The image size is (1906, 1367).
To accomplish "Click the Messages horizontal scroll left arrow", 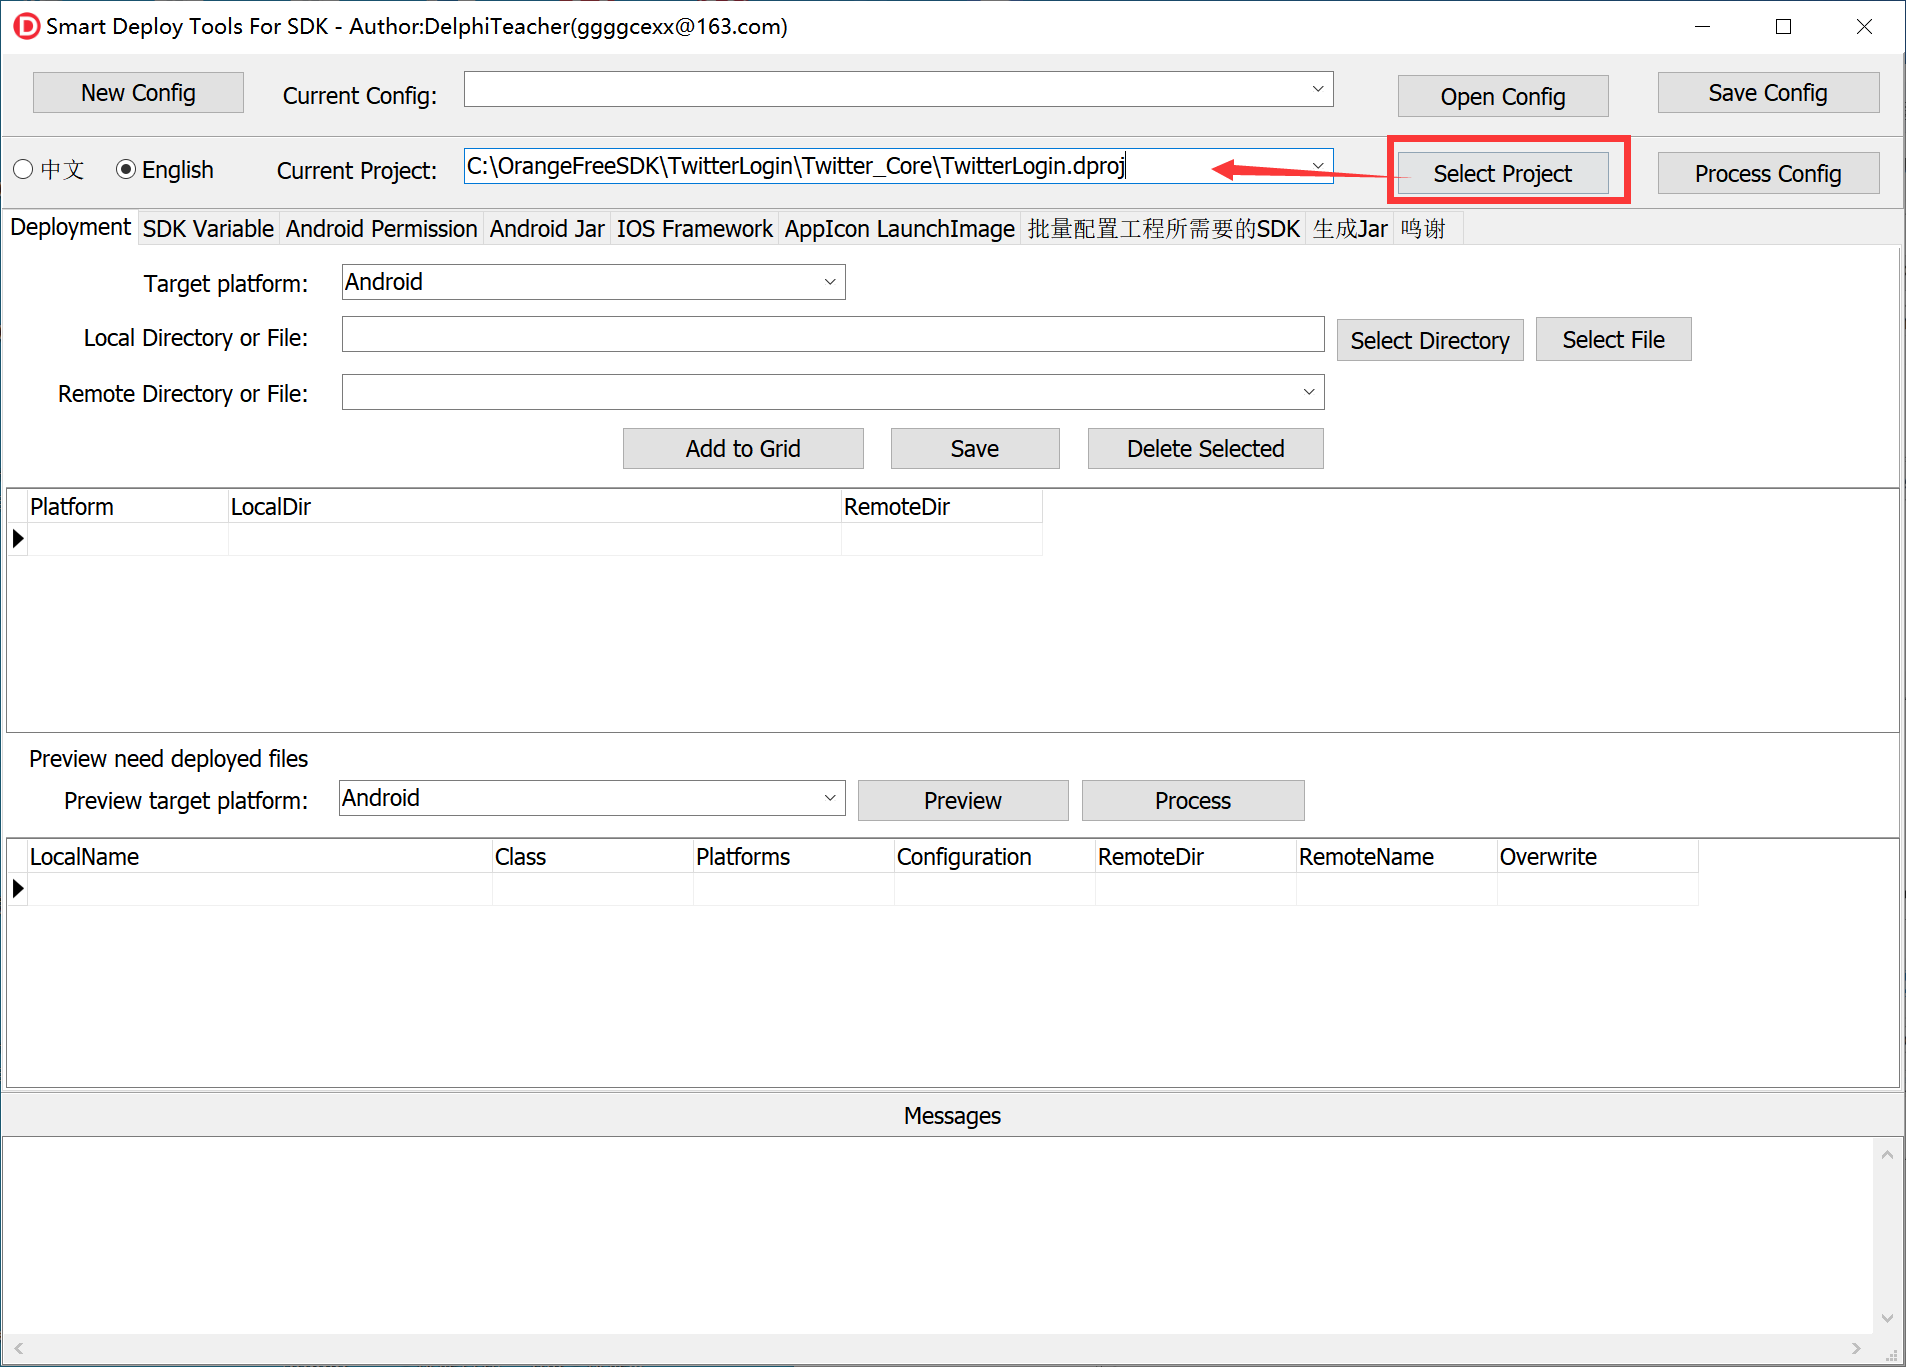I will [x=18, y=1348].
